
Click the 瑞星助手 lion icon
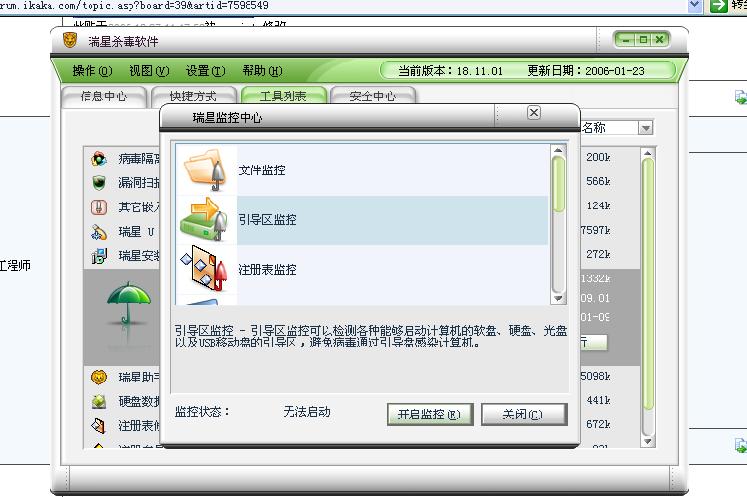(99, 377)
